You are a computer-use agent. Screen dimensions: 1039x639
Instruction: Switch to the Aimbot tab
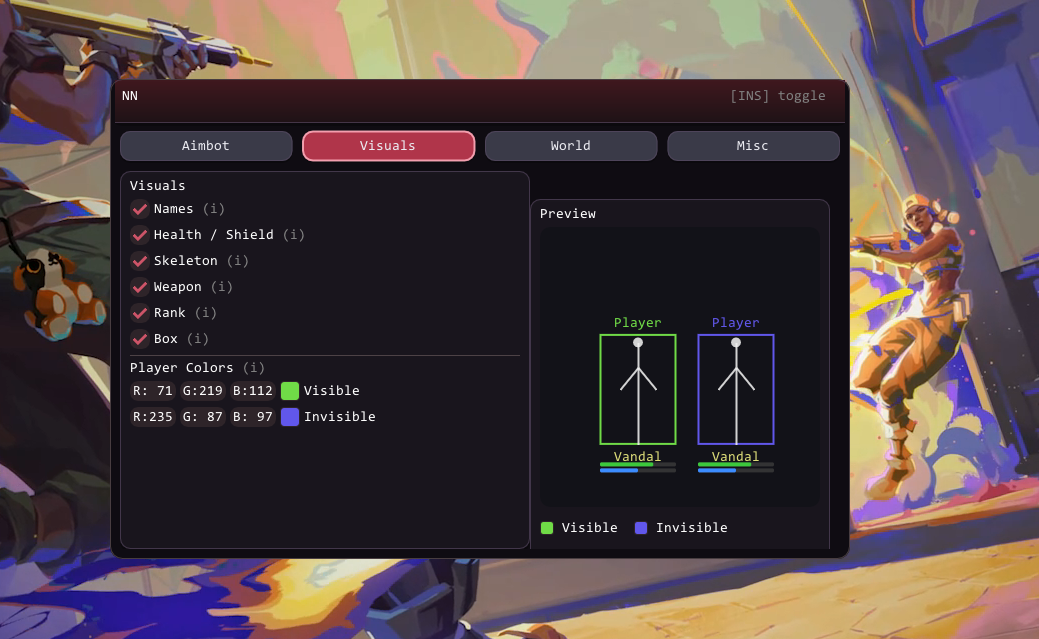(206, 146)
